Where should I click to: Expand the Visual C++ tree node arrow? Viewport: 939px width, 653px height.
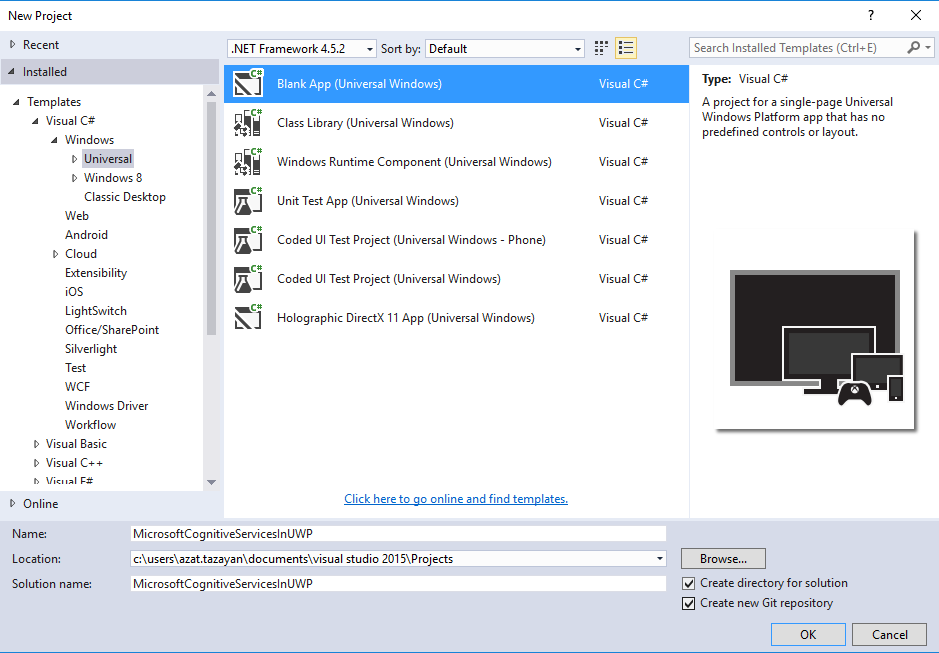[x=36, y=463]
